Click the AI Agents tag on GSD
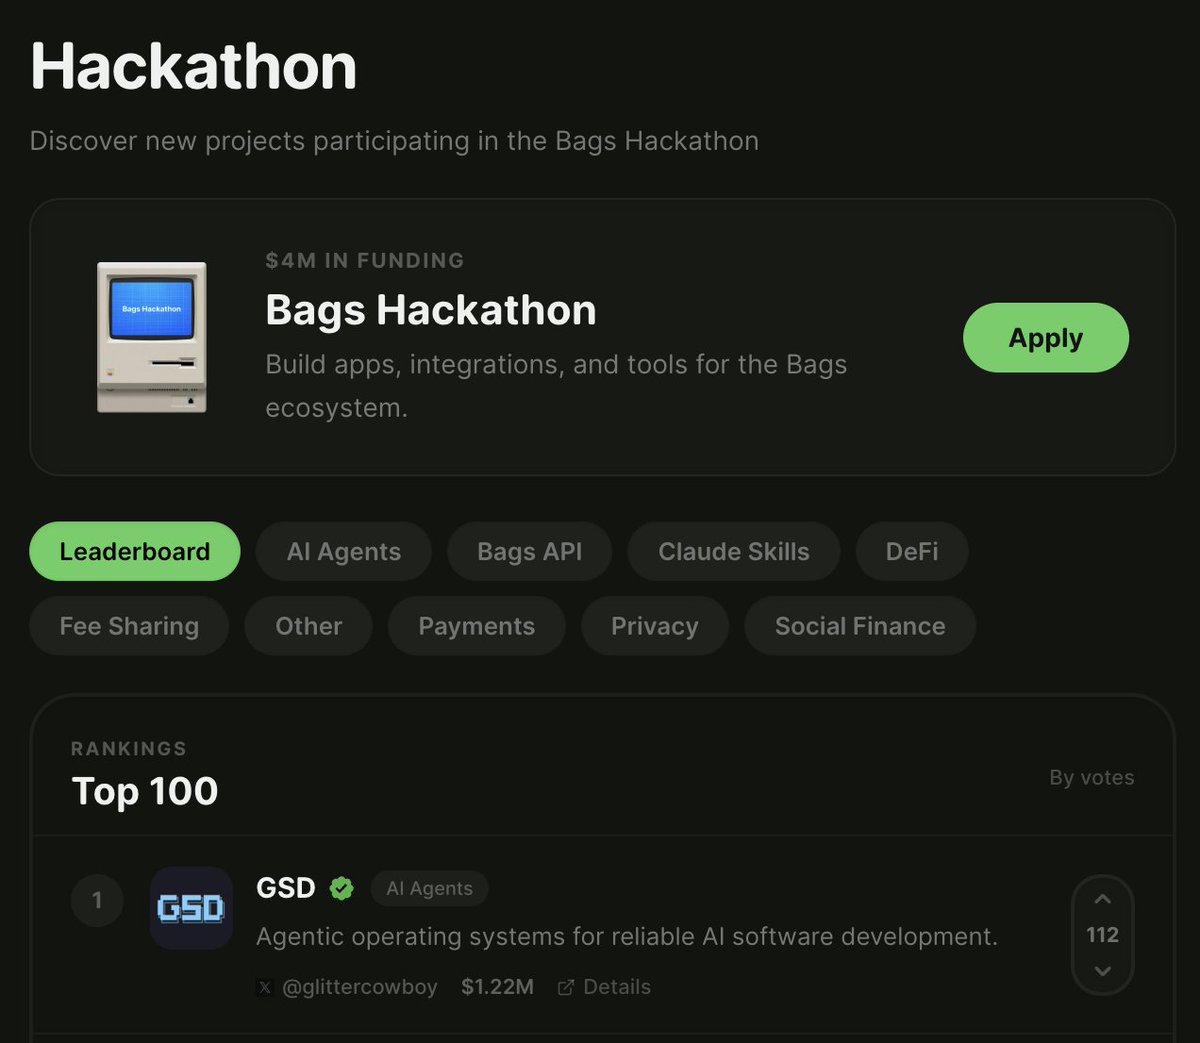This screenshot has height=1043, width=1200. click(430, 888)
